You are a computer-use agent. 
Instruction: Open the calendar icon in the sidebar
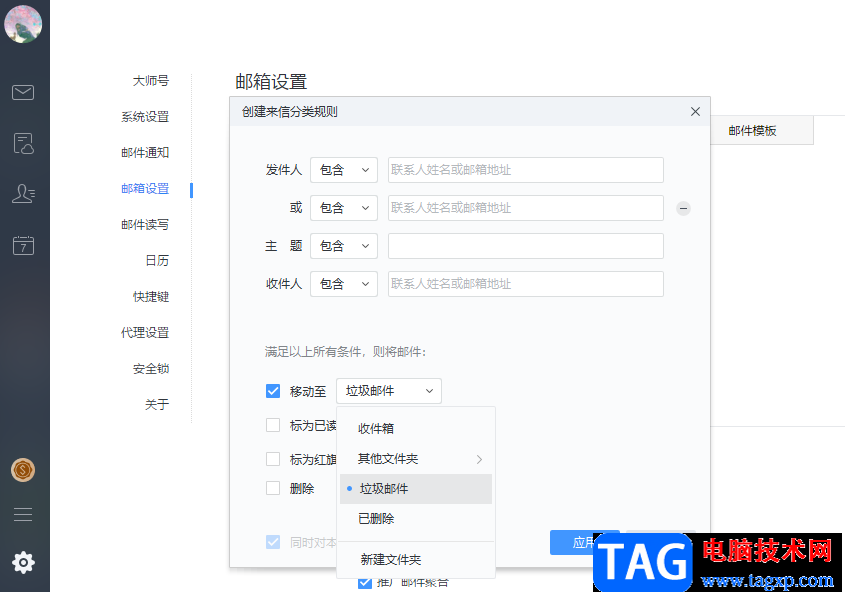(23, 245)
